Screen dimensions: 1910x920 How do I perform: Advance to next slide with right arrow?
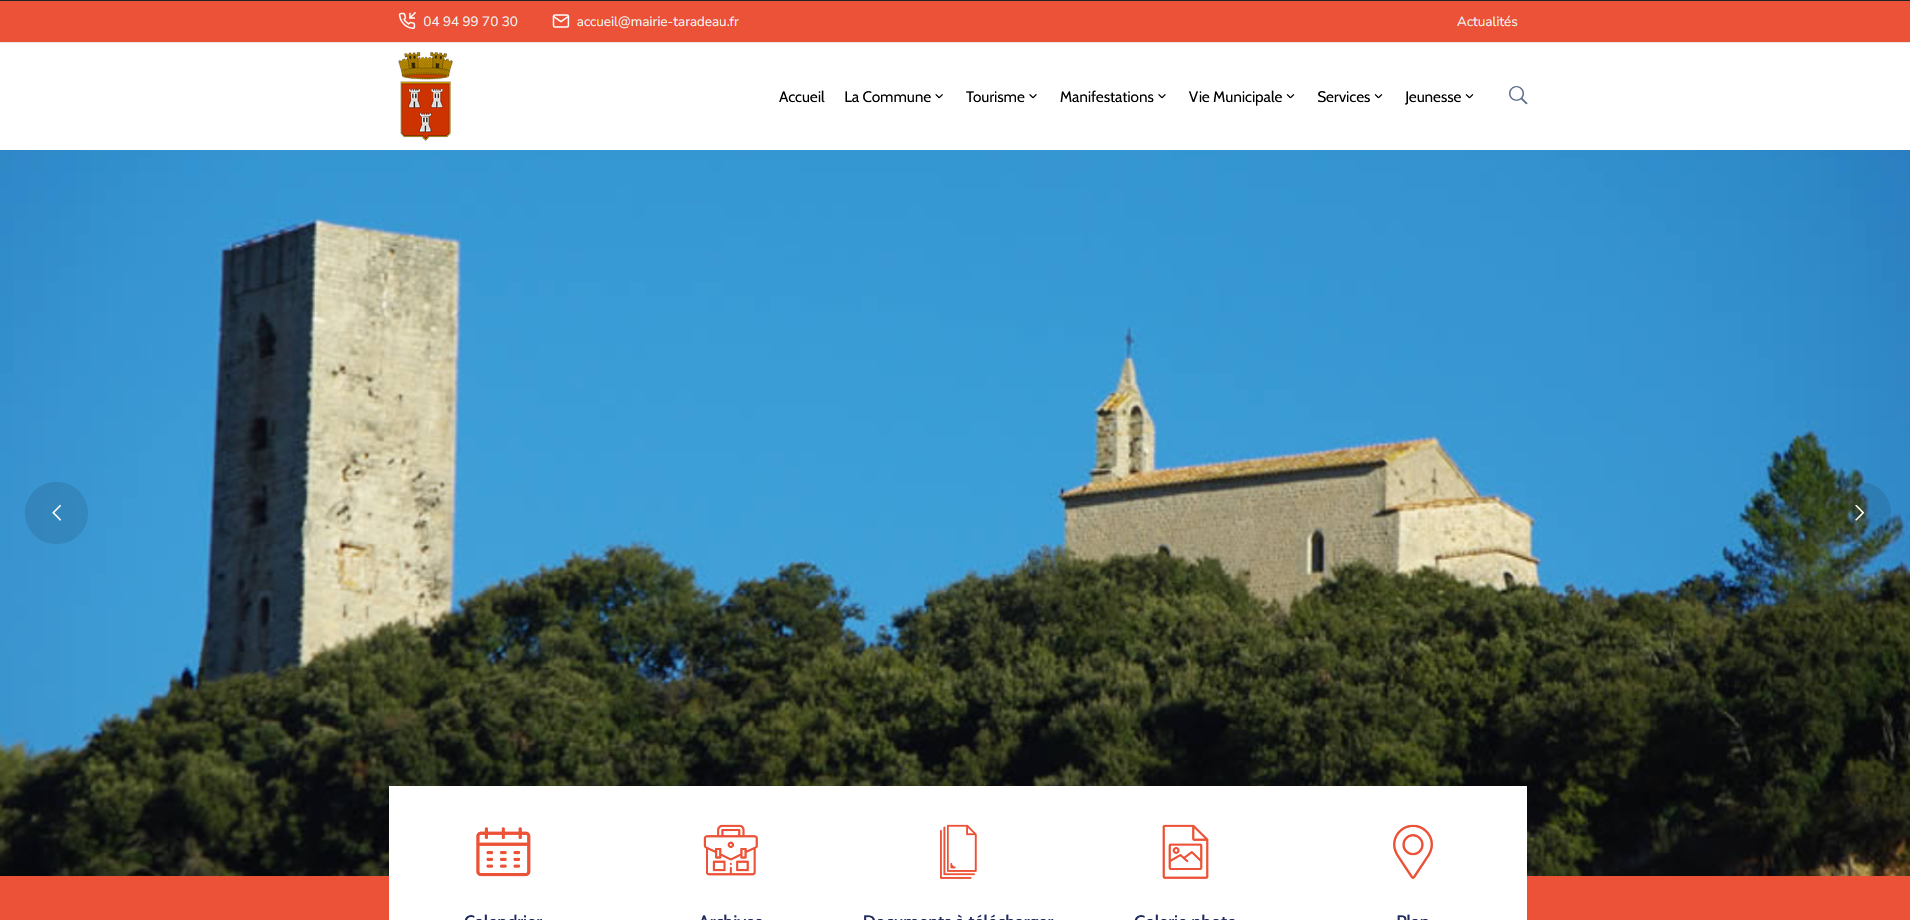[1859, 513]
